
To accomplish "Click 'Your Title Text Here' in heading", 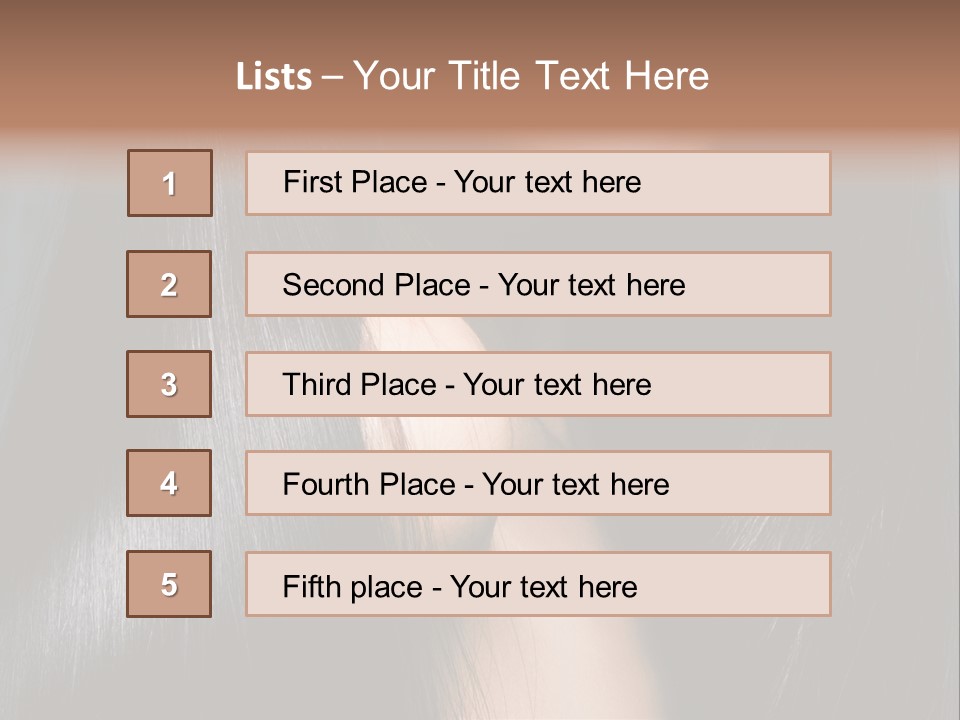I will coord(531,76).
